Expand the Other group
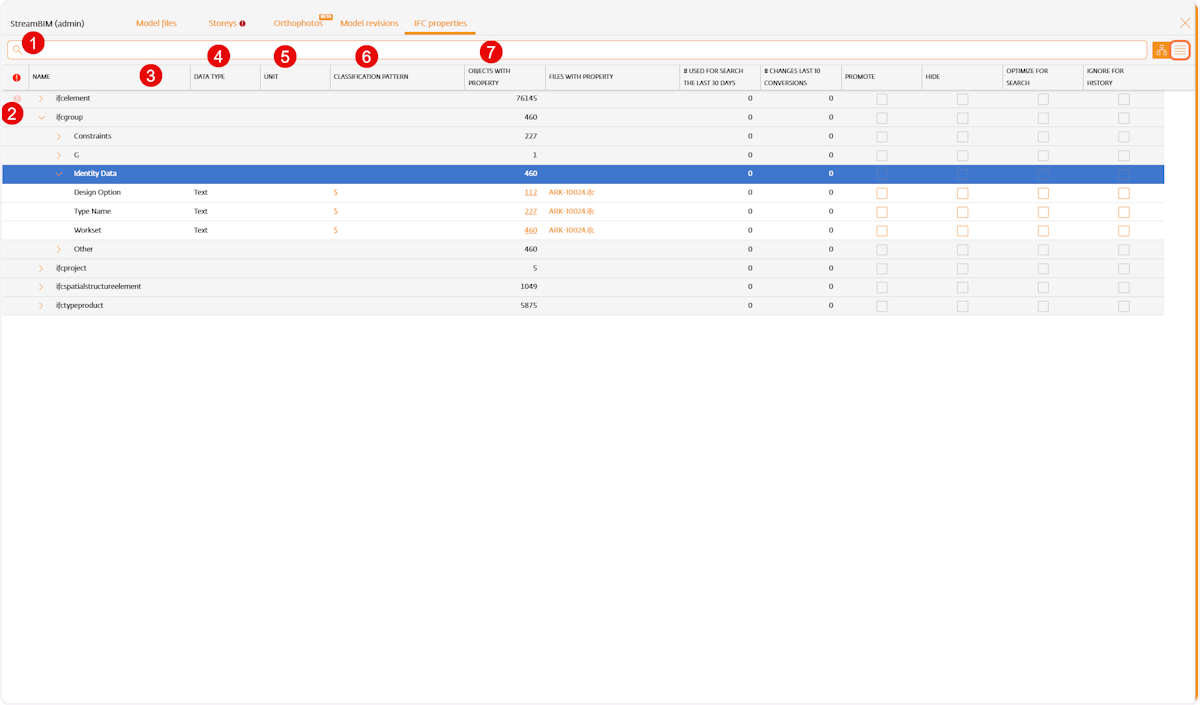The width and height of the screenshot is (1200, 705). coord(59,249)
